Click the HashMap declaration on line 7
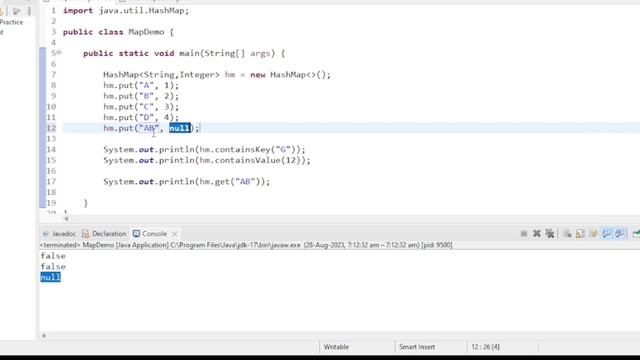 pos(217,75)
